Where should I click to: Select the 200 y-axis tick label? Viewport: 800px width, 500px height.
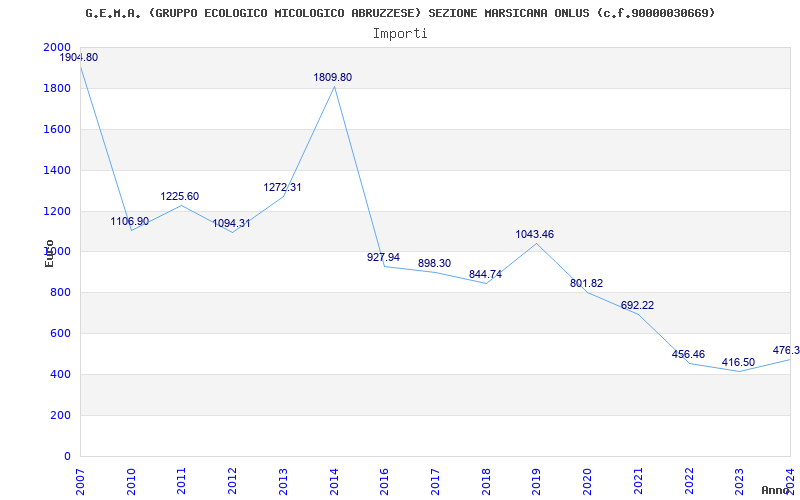point(60,415)
